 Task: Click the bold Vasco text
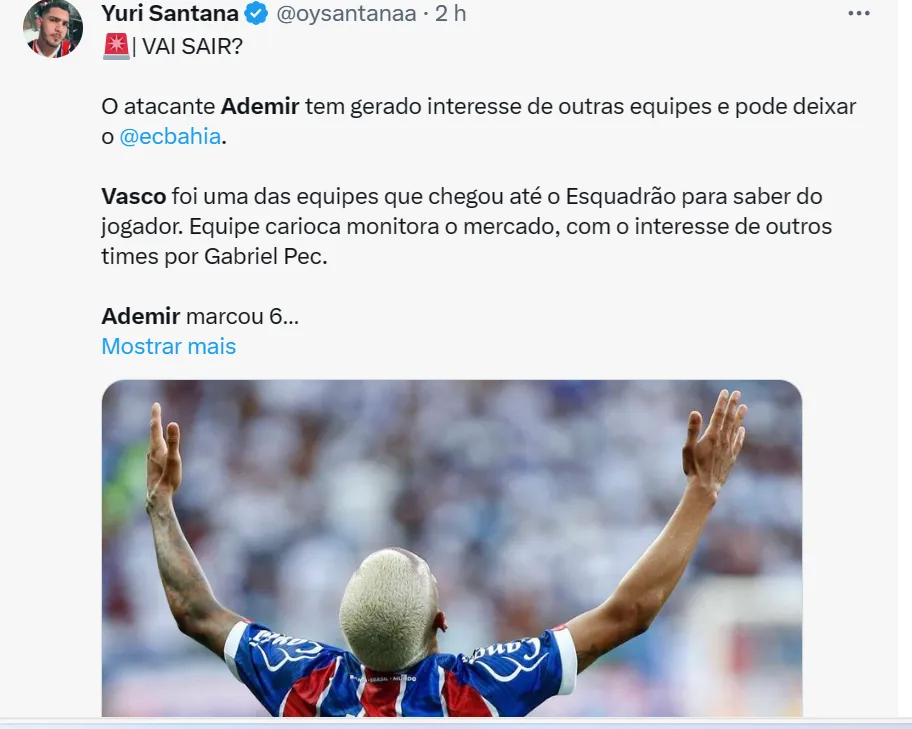(134, 196)
